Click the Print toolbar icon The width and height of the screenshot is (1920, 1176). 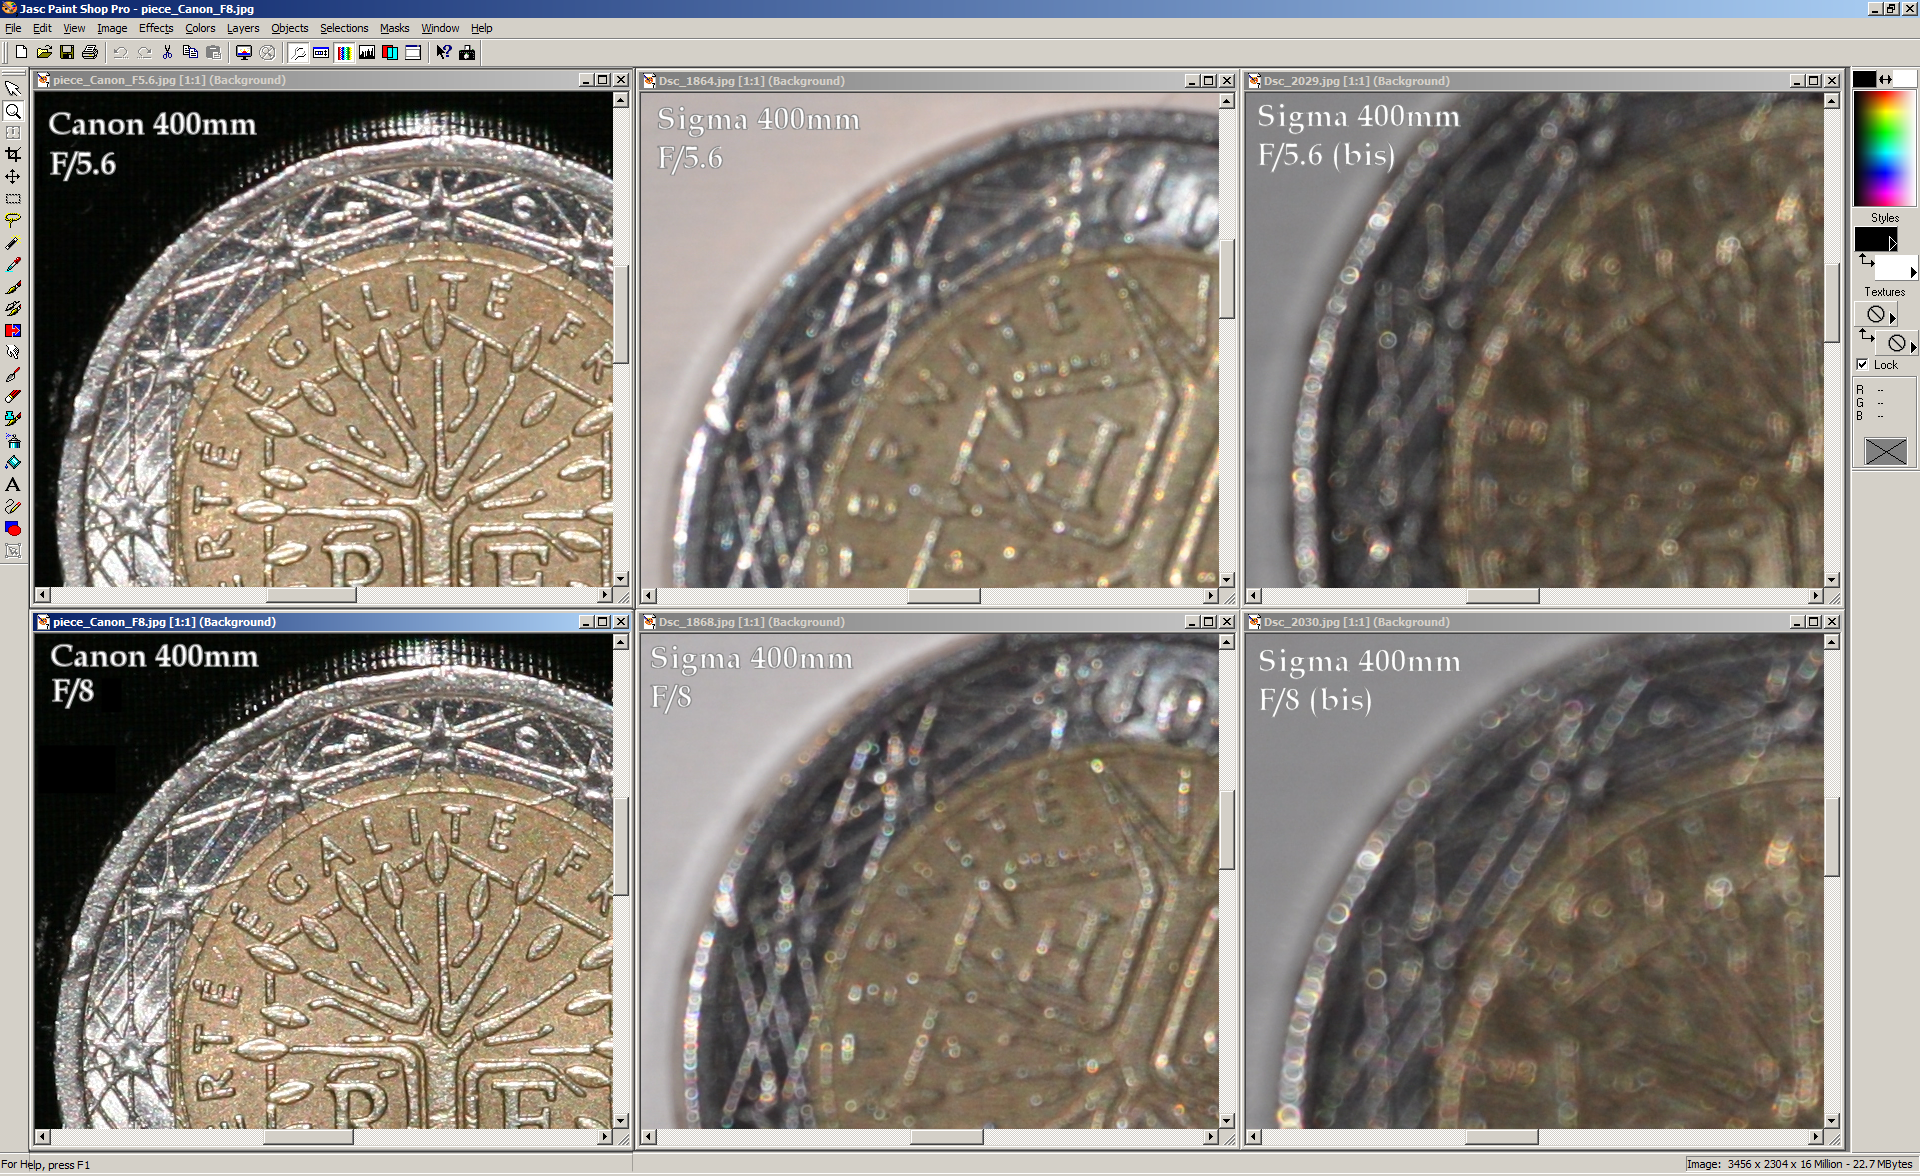pos(90,52)
